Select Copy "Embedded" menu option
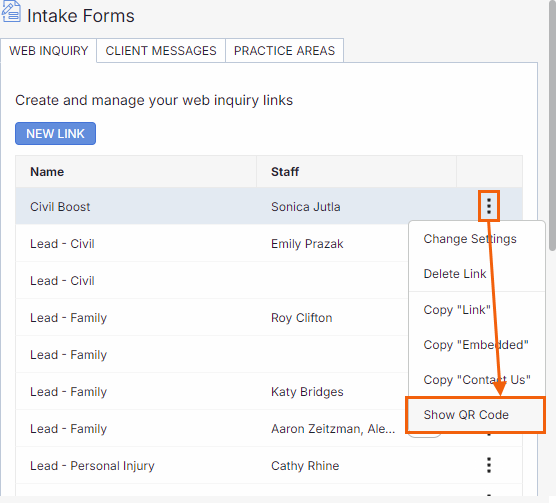The image size is (556, 503). pos(476,345)
